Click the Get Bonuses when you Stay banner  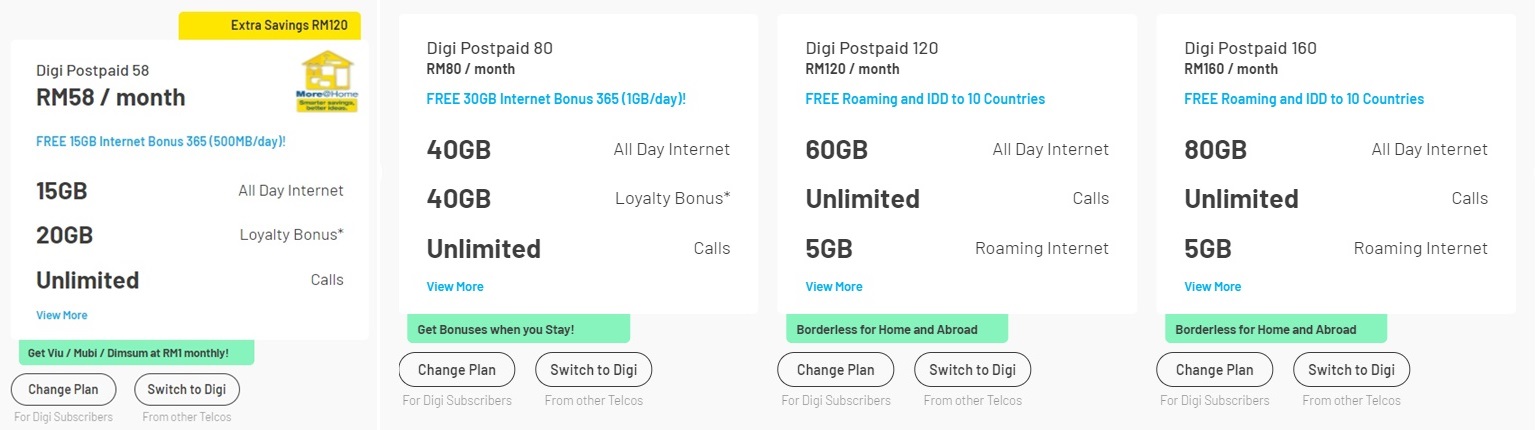pyautogui.click(x=518, y=329)
